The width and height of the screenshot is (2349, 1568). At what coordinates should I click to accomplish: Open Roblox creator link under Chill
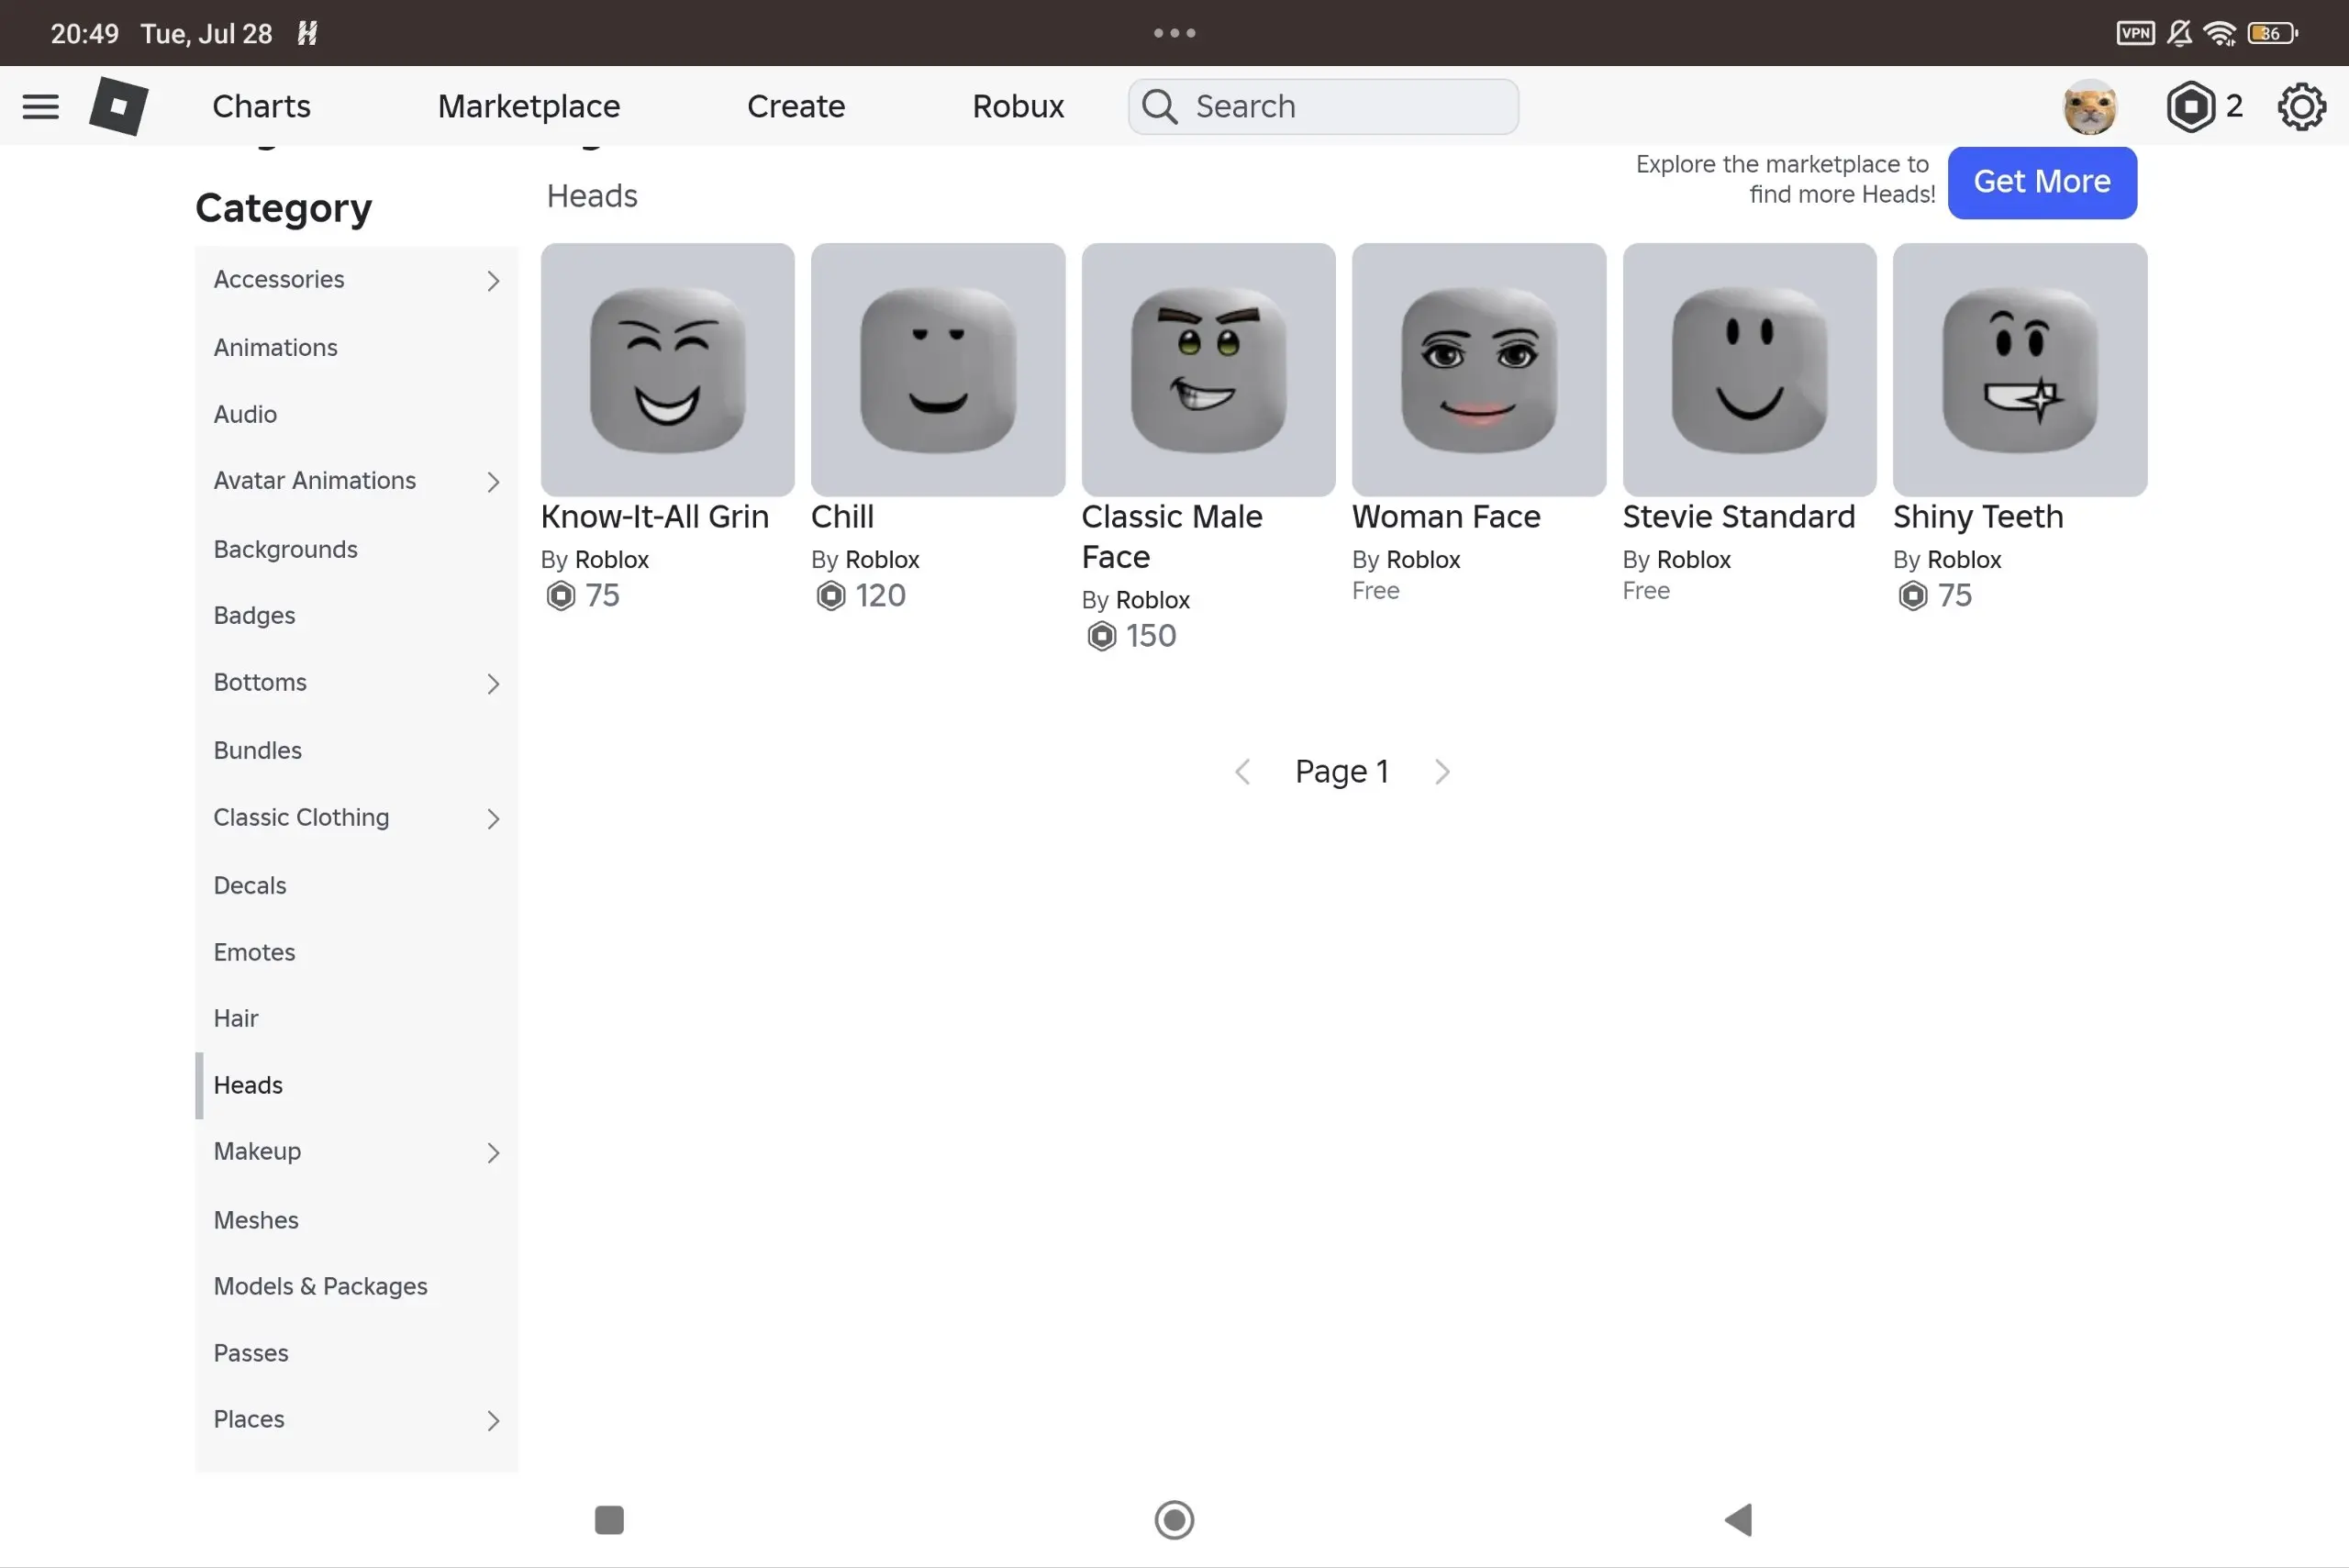[x=882, y=560]
